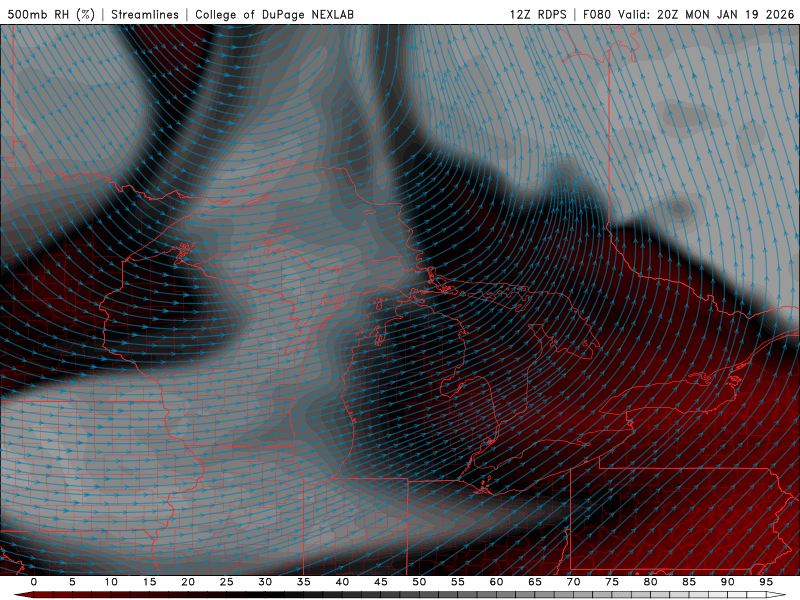Click the colorbar label "75"

click(612, 582)
